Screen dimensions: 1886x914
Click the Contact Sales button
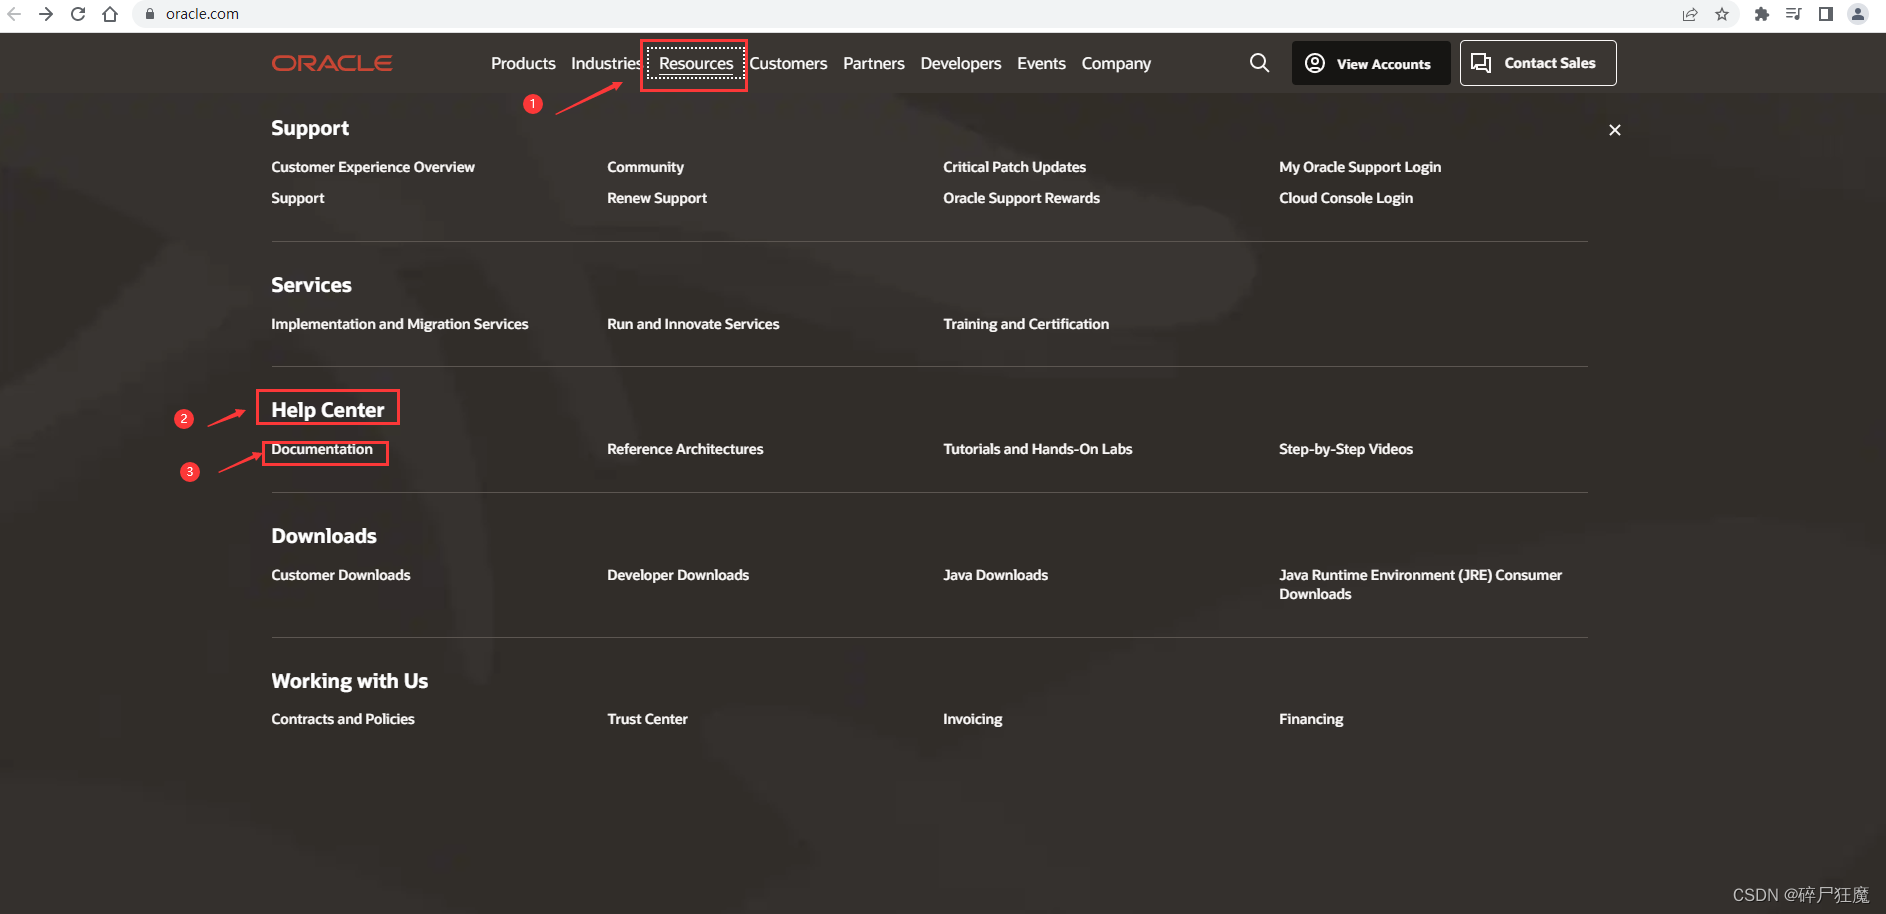[x=1538, y=63]
